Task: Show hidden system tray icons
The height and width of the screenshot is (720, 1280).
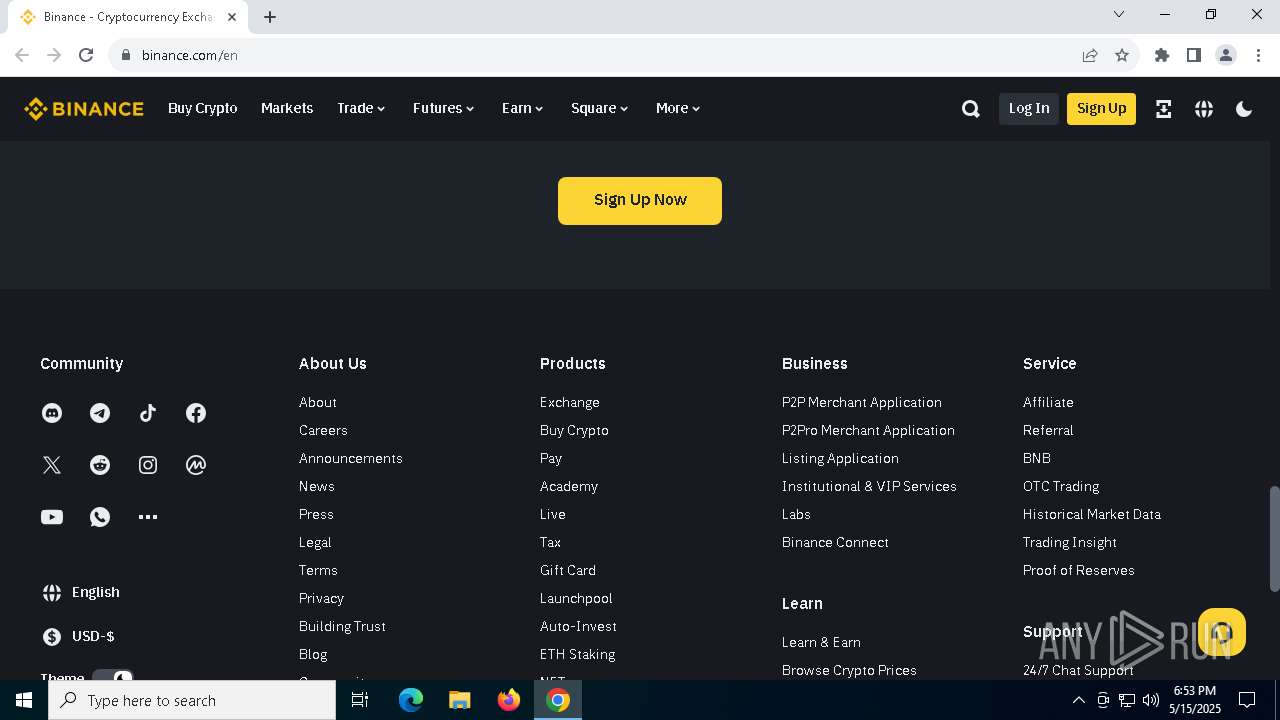Action: tap(1078, 700)
